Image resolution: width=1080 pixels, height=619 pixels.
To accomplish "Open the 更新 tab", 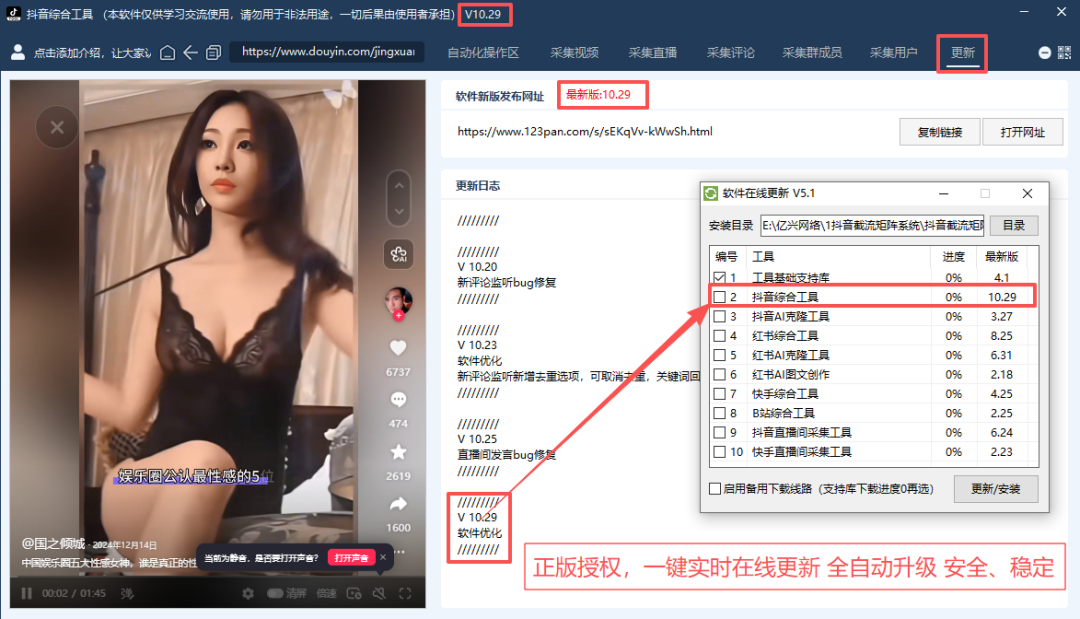I will tap(962, 53).
